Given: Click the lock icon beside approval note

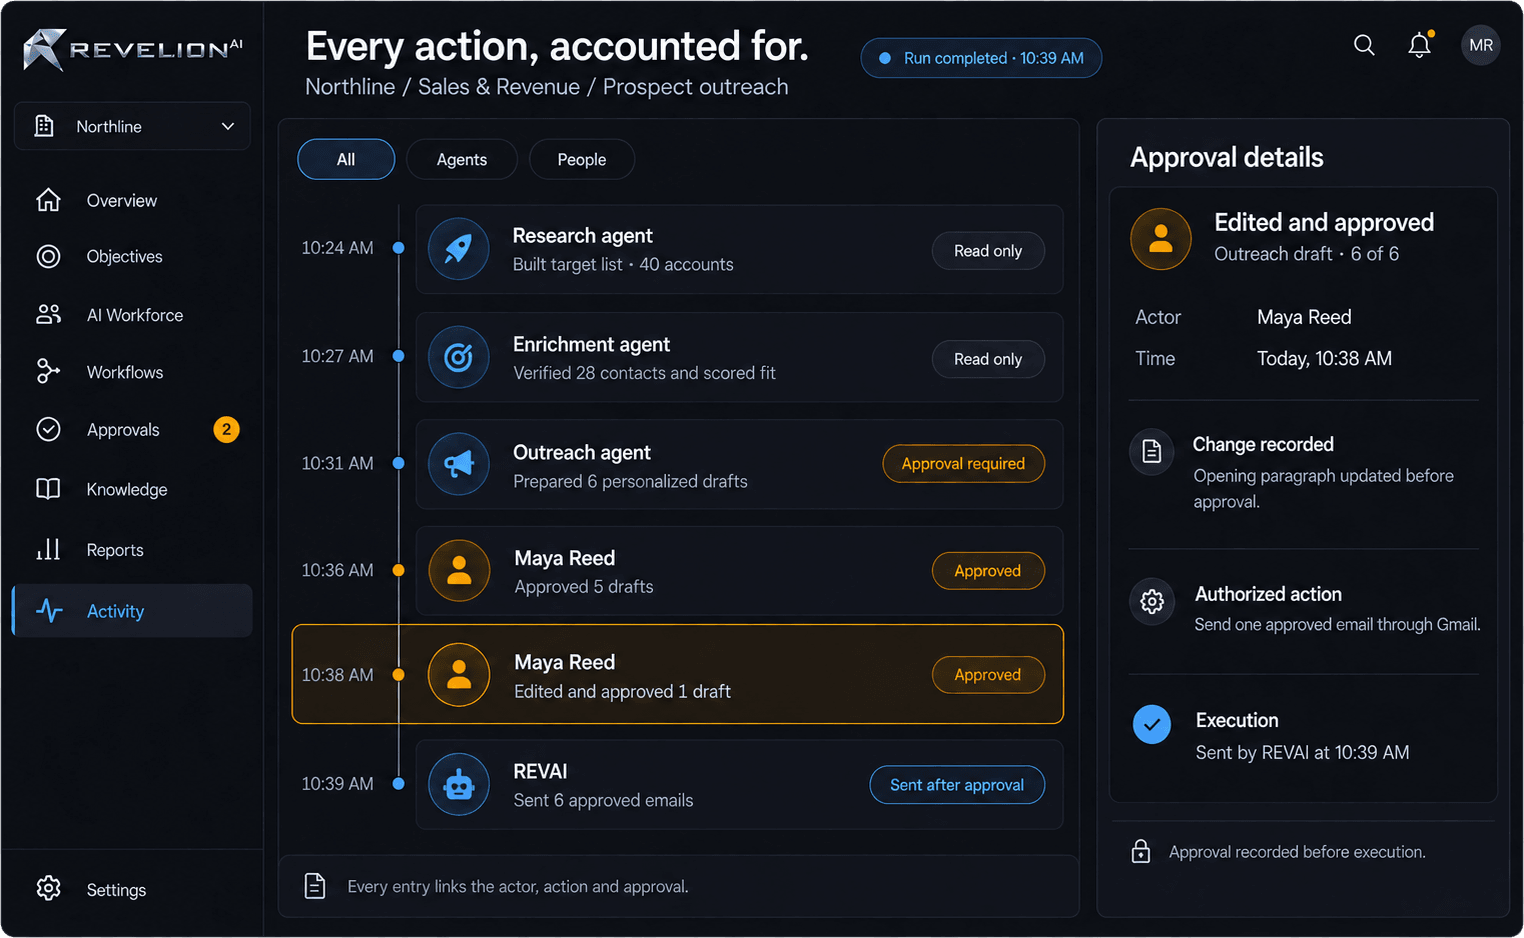Looking at the screenshot, I should point(1141,851).
